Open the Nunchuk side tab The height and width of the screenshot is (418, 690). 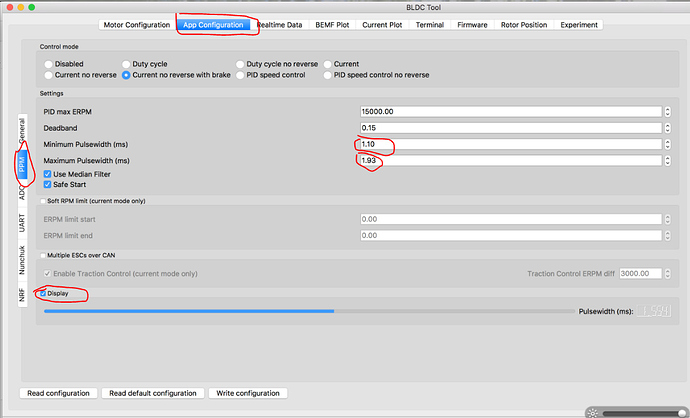pyautogui.click(x=22, y=258)
